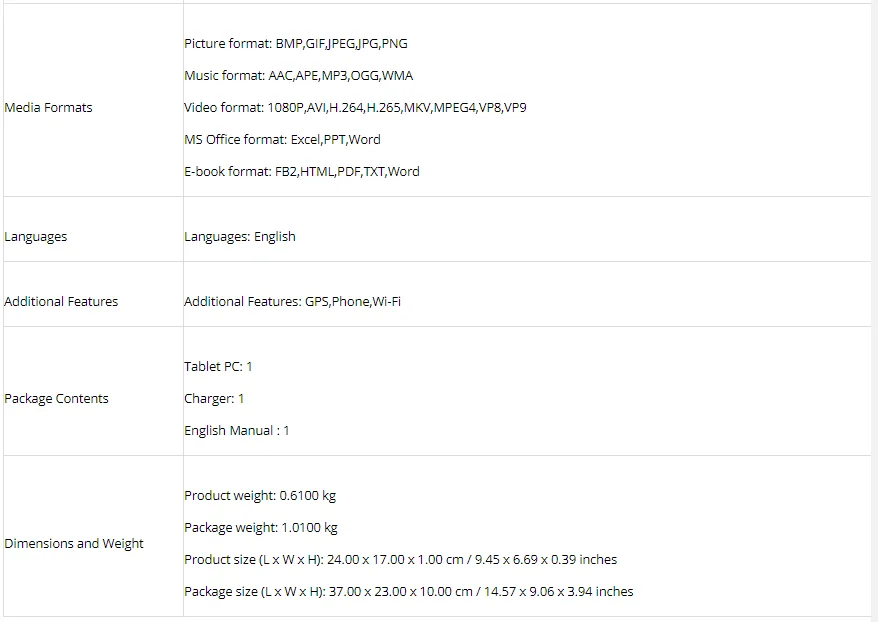Click the Languages: English value text

pyautogui.click(x=239, y=236)
